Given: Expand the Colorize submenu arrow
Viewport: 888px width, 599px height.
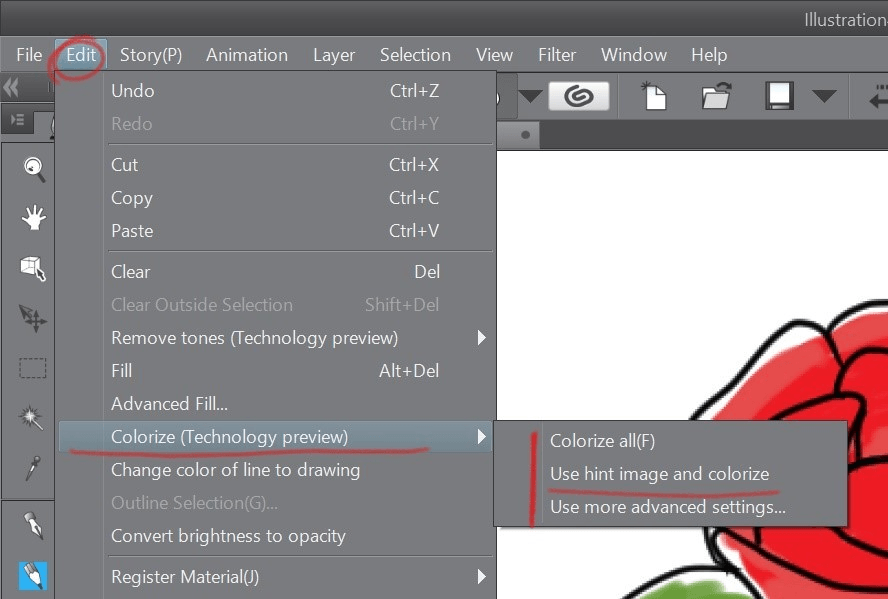Looking at the screenshot, I should pos(481,437).
